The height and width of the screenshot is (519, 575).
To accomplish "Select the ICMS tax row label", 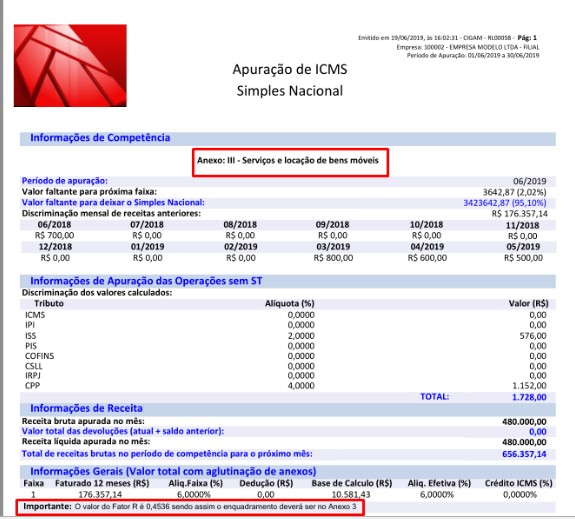I will (35, 315).
